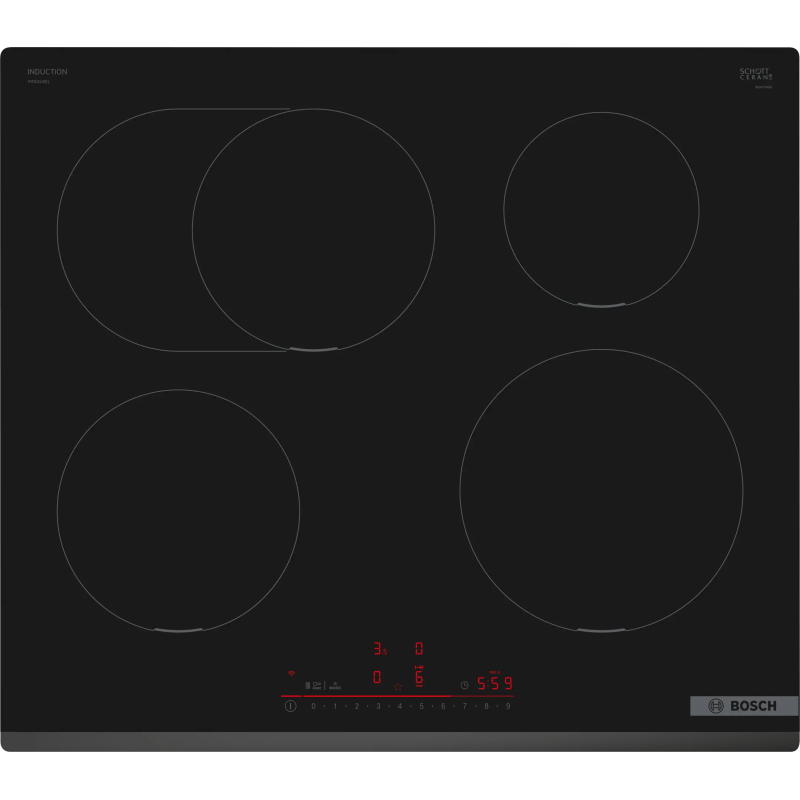This screenshot has width=800, height=800.
Task: Click the SCHOTT CERAN logo
Action: tap(756, 74)
